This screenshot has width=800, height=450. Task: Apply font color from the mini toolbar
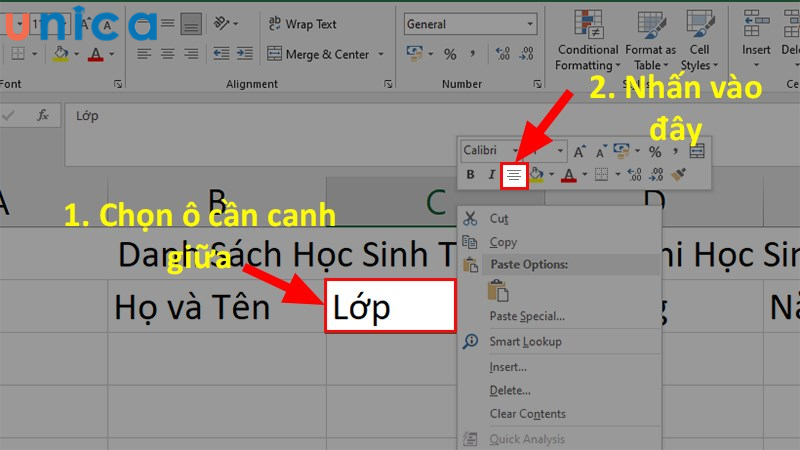[568, 175]
